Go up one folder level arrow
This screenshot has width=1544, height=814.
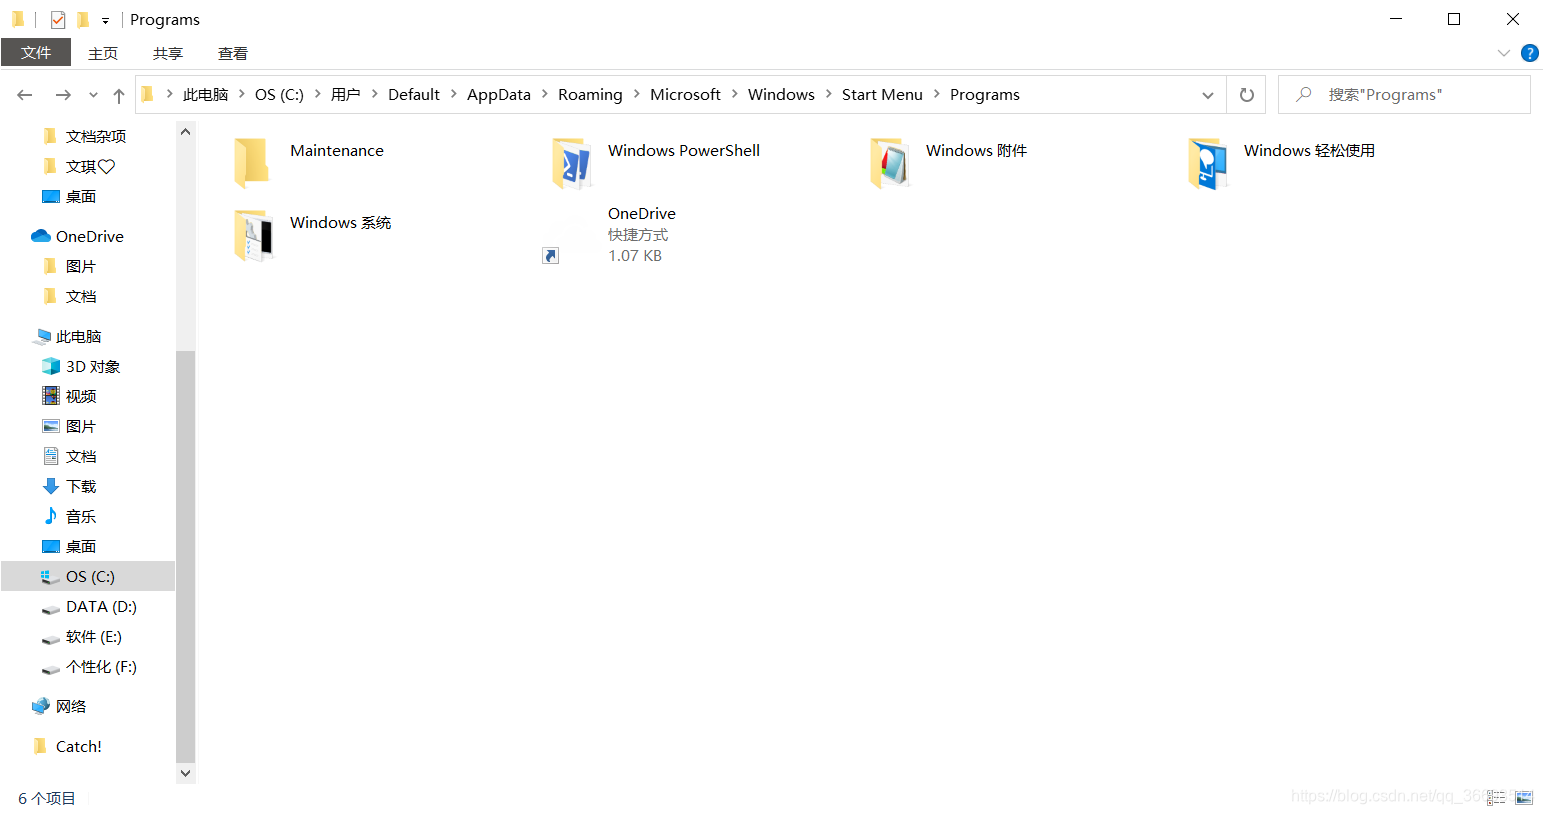(x=119, y=95)
